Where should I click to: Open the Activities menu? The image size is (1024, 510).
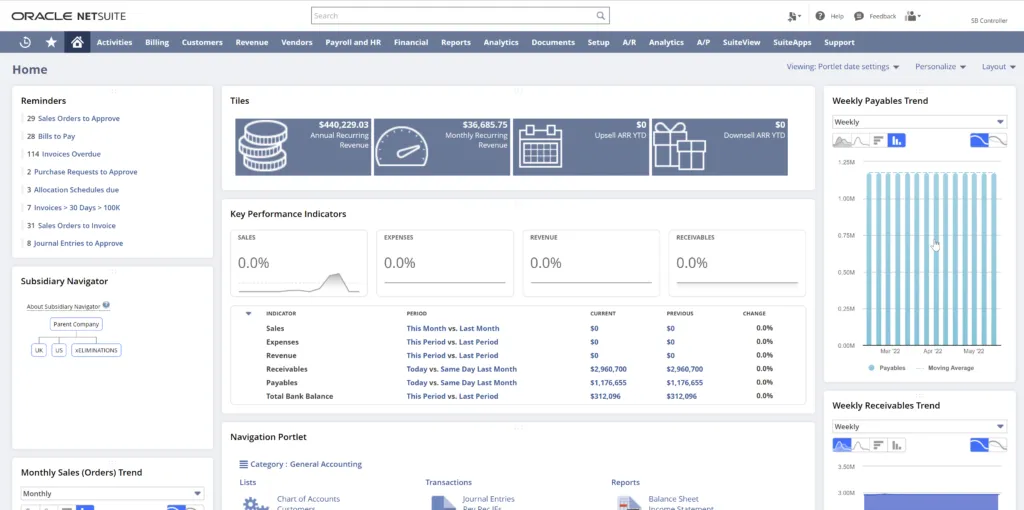114,42
